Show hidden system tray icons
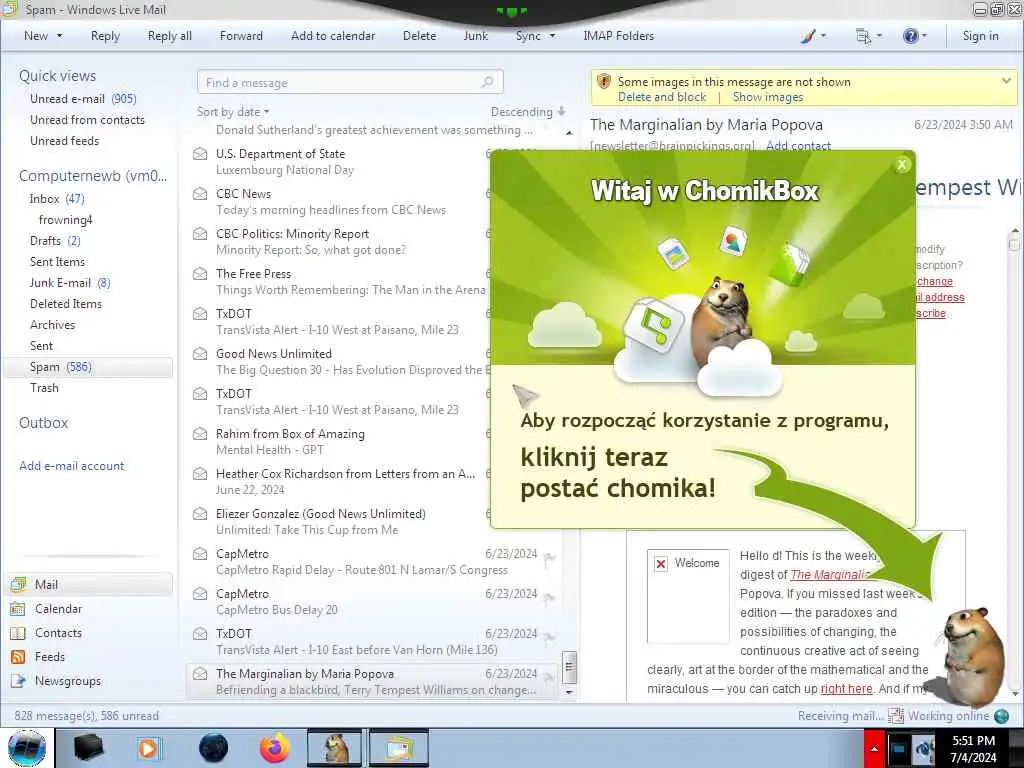This screenshot has height=768, width=1024. 873,748
